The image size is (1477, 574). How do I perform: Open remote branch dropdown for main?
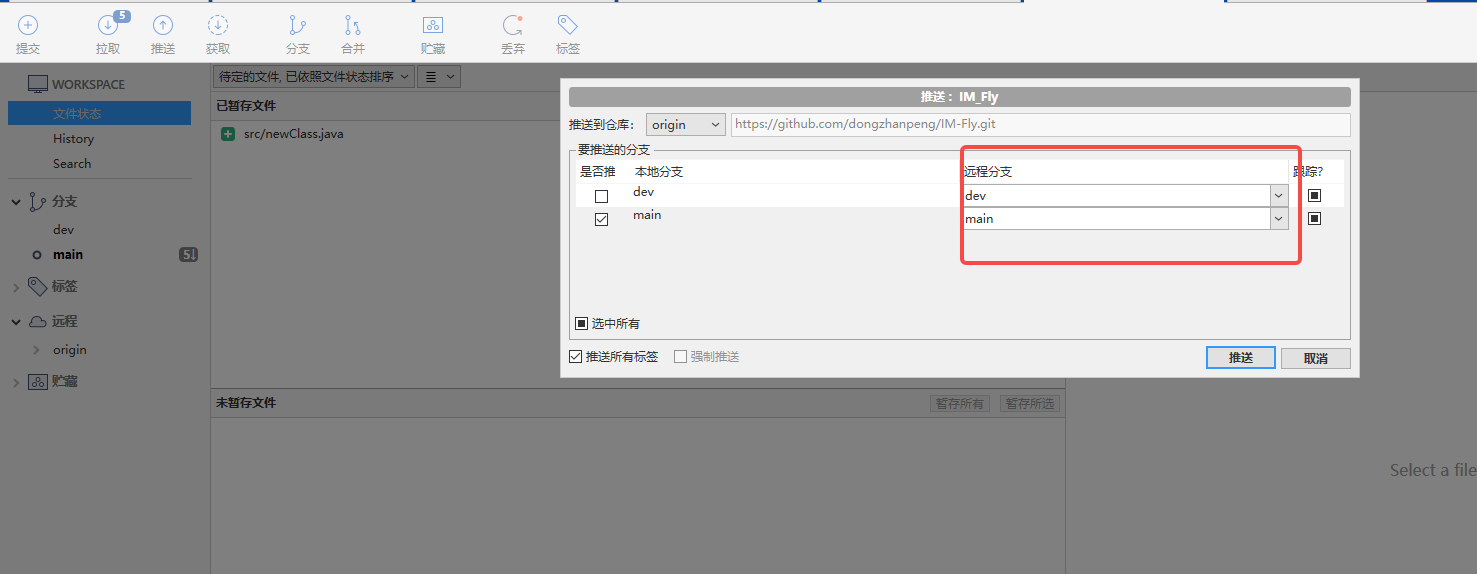point(1278,219)
